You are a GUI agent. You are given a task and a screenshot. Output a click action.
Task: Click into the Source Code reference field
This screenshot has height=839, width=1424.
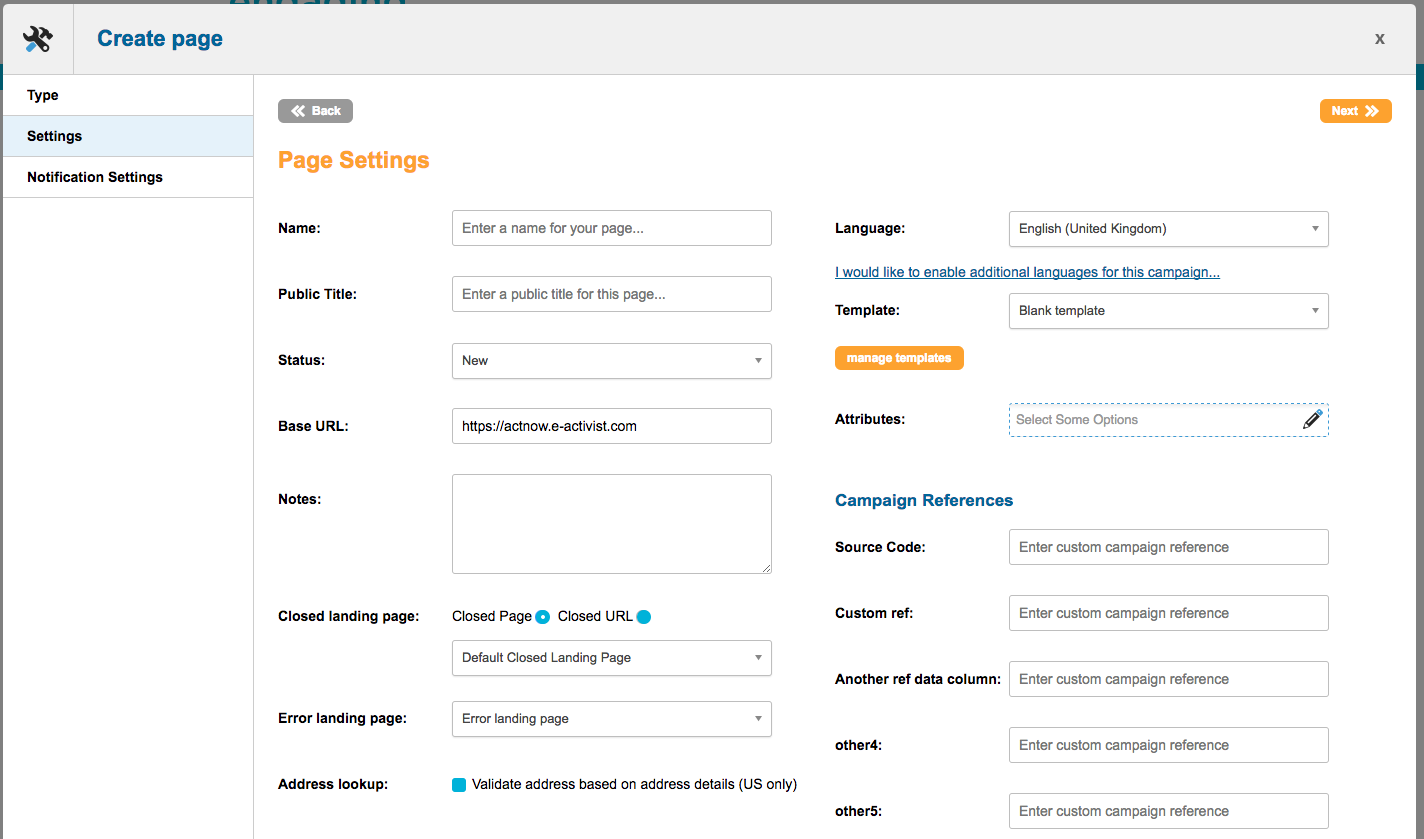(x=1168, y=547)
